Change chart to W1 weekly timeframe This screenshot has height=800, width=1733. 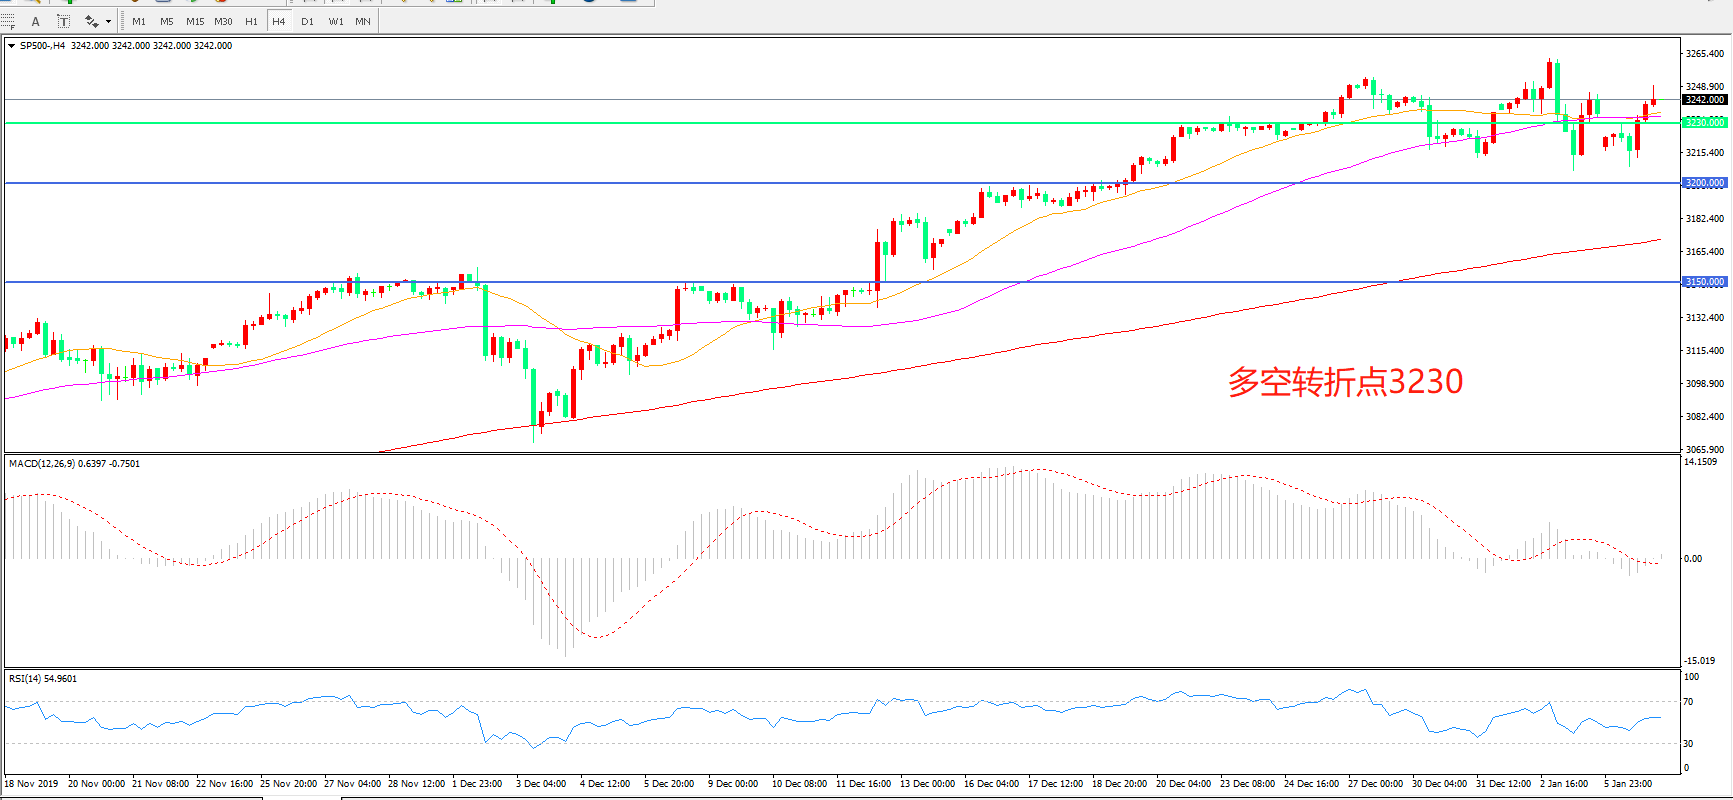coord(336,21)
